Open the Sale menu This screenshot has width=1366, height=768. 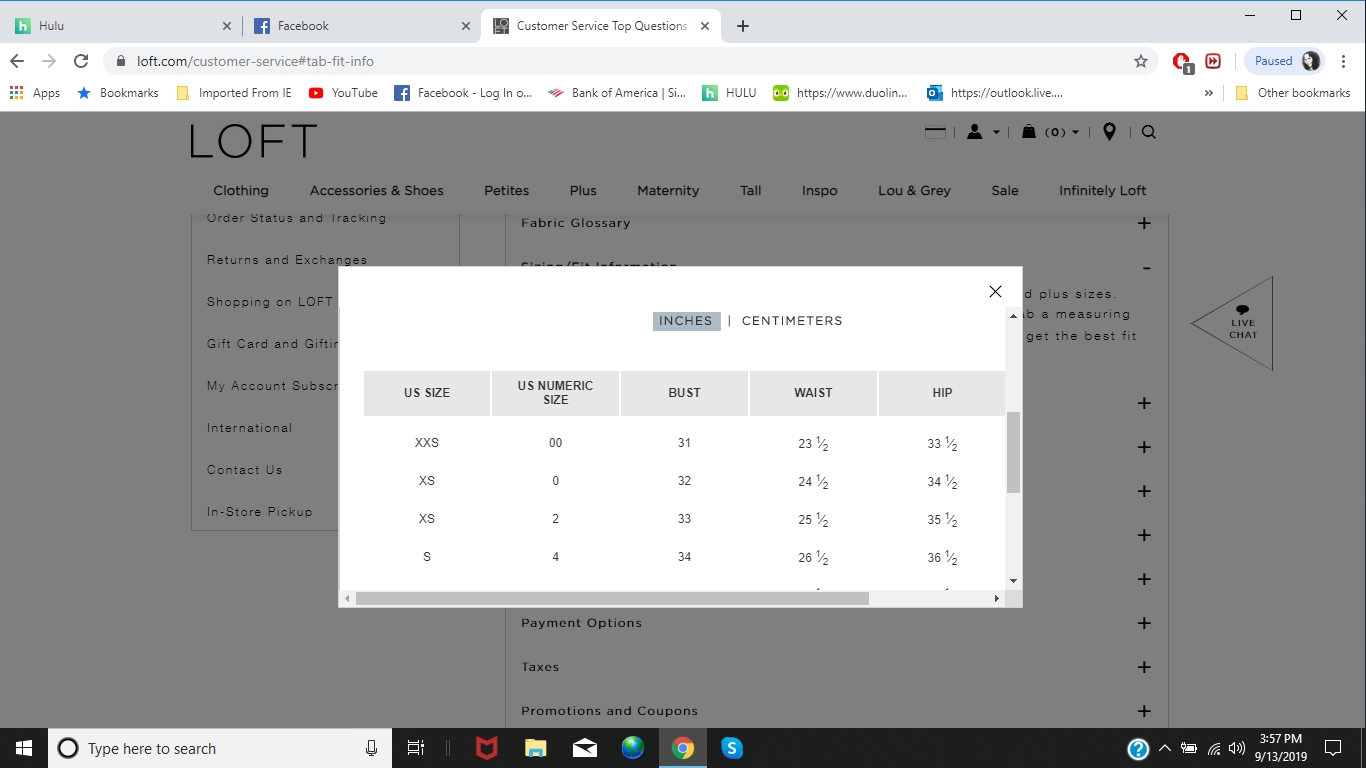point(1005,190)
